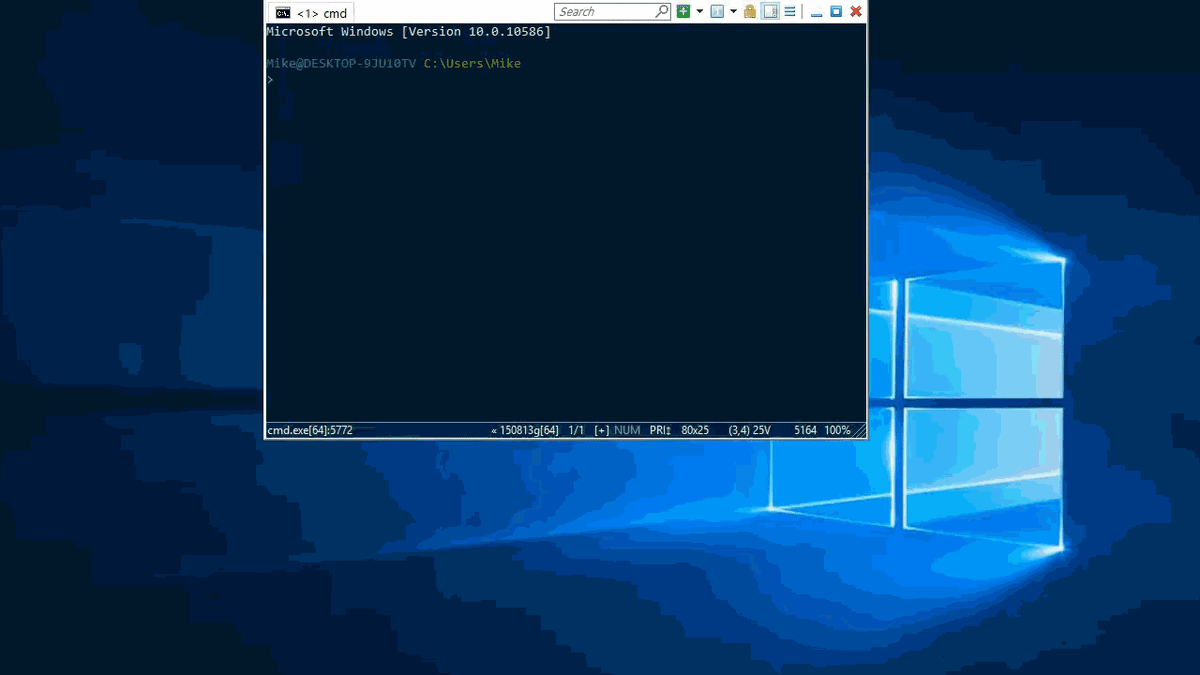This screenshot has height=675, width=1200.
Task: Click "Mike@DESKTOP-9JU10TV" in the prompt
Action: (341, 64)
